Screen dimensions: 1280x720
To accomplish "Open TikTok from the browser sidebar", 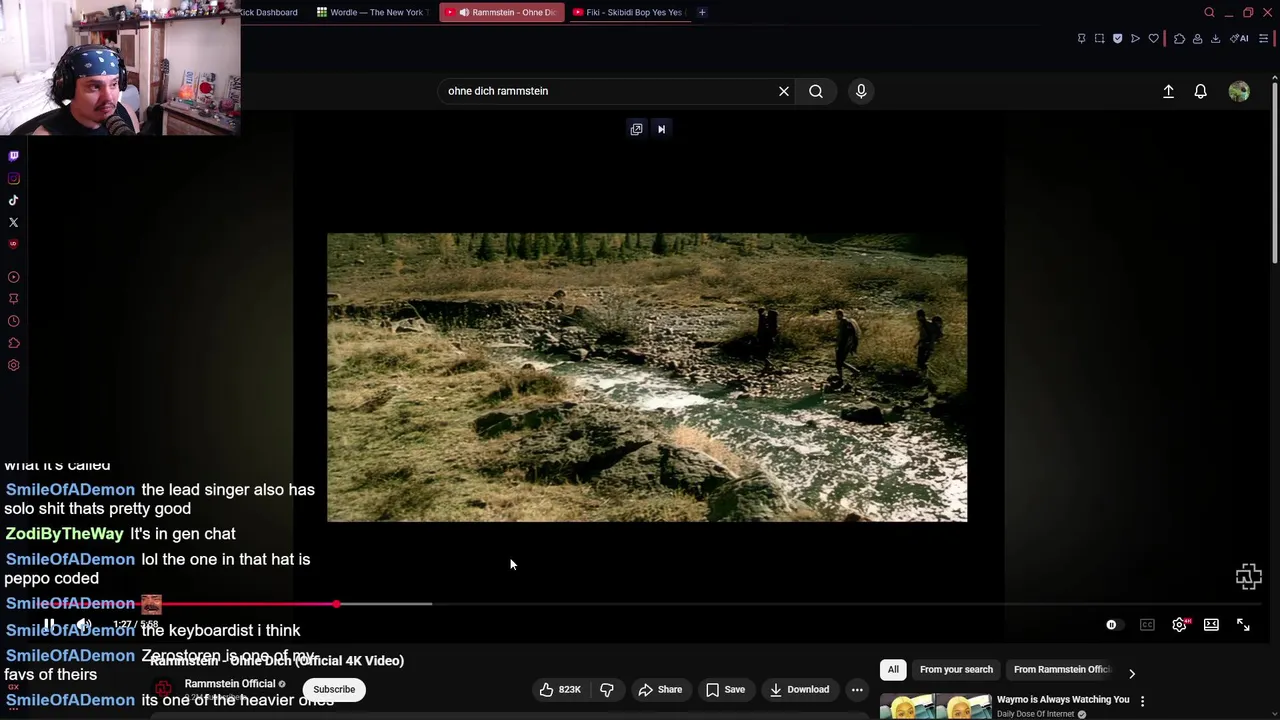I will [x=13, y=200].
